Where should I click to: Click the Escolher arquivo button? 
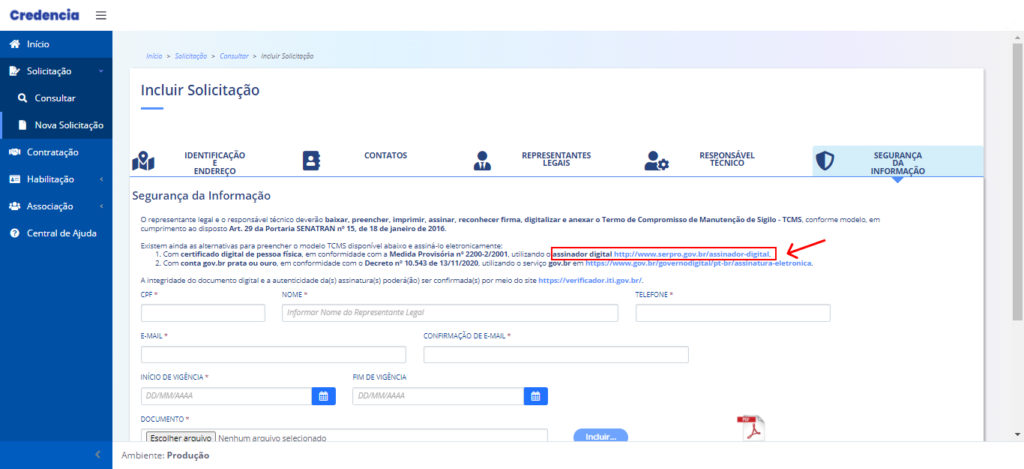[180, 438]
